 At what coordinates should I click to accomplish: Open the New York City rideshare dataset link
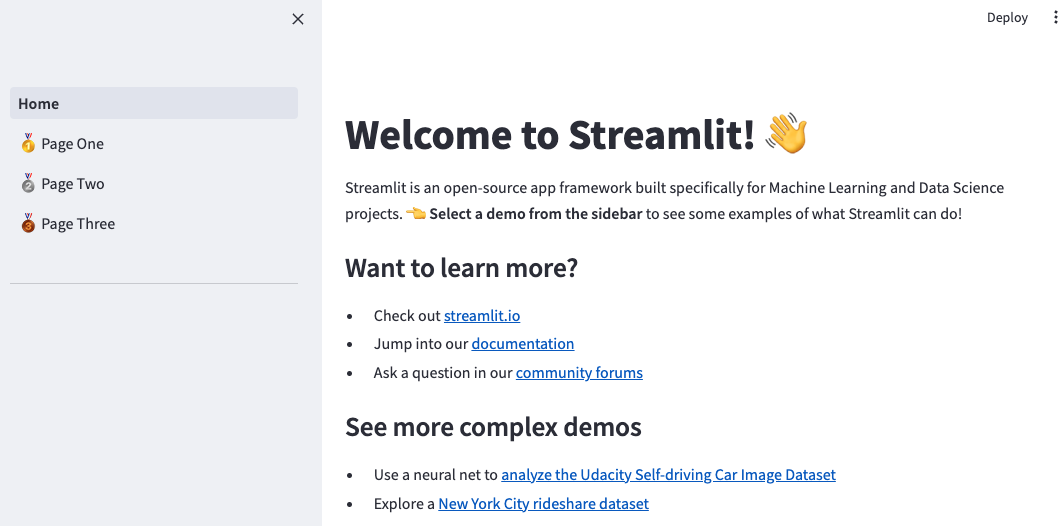(543, 504)
